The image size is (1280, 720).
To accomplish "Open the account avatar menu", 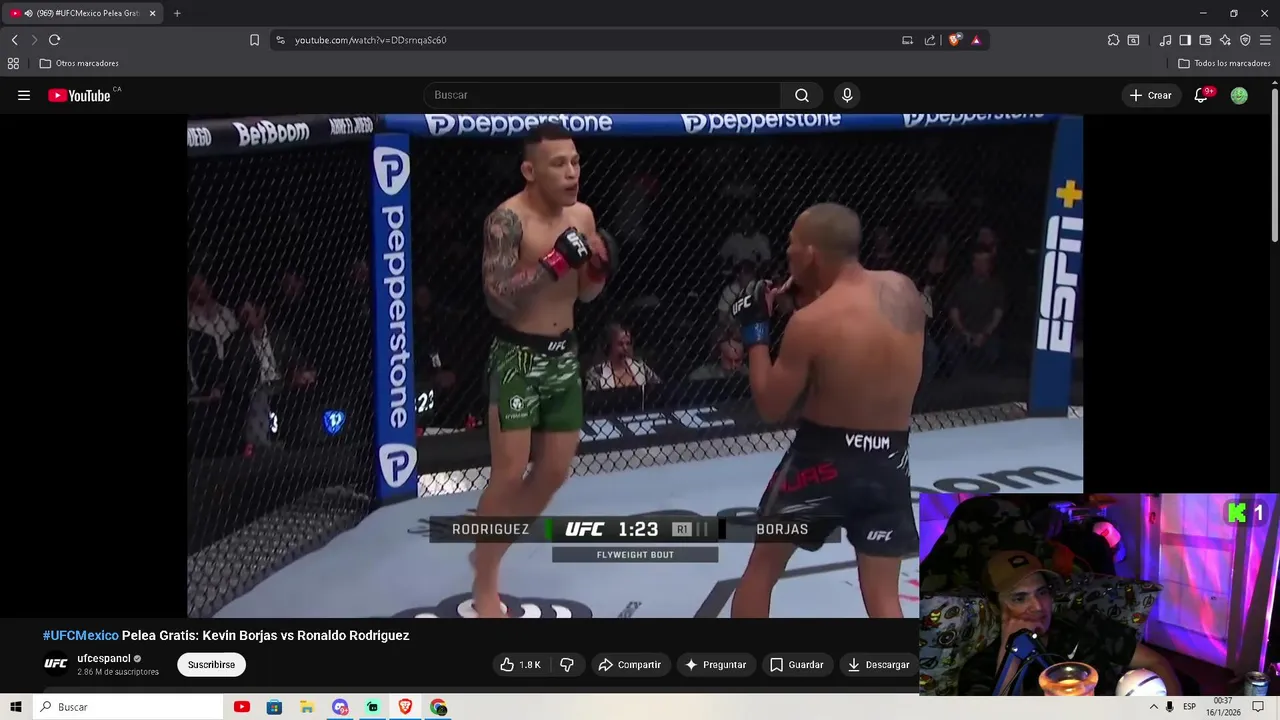I will [1239, 95].
